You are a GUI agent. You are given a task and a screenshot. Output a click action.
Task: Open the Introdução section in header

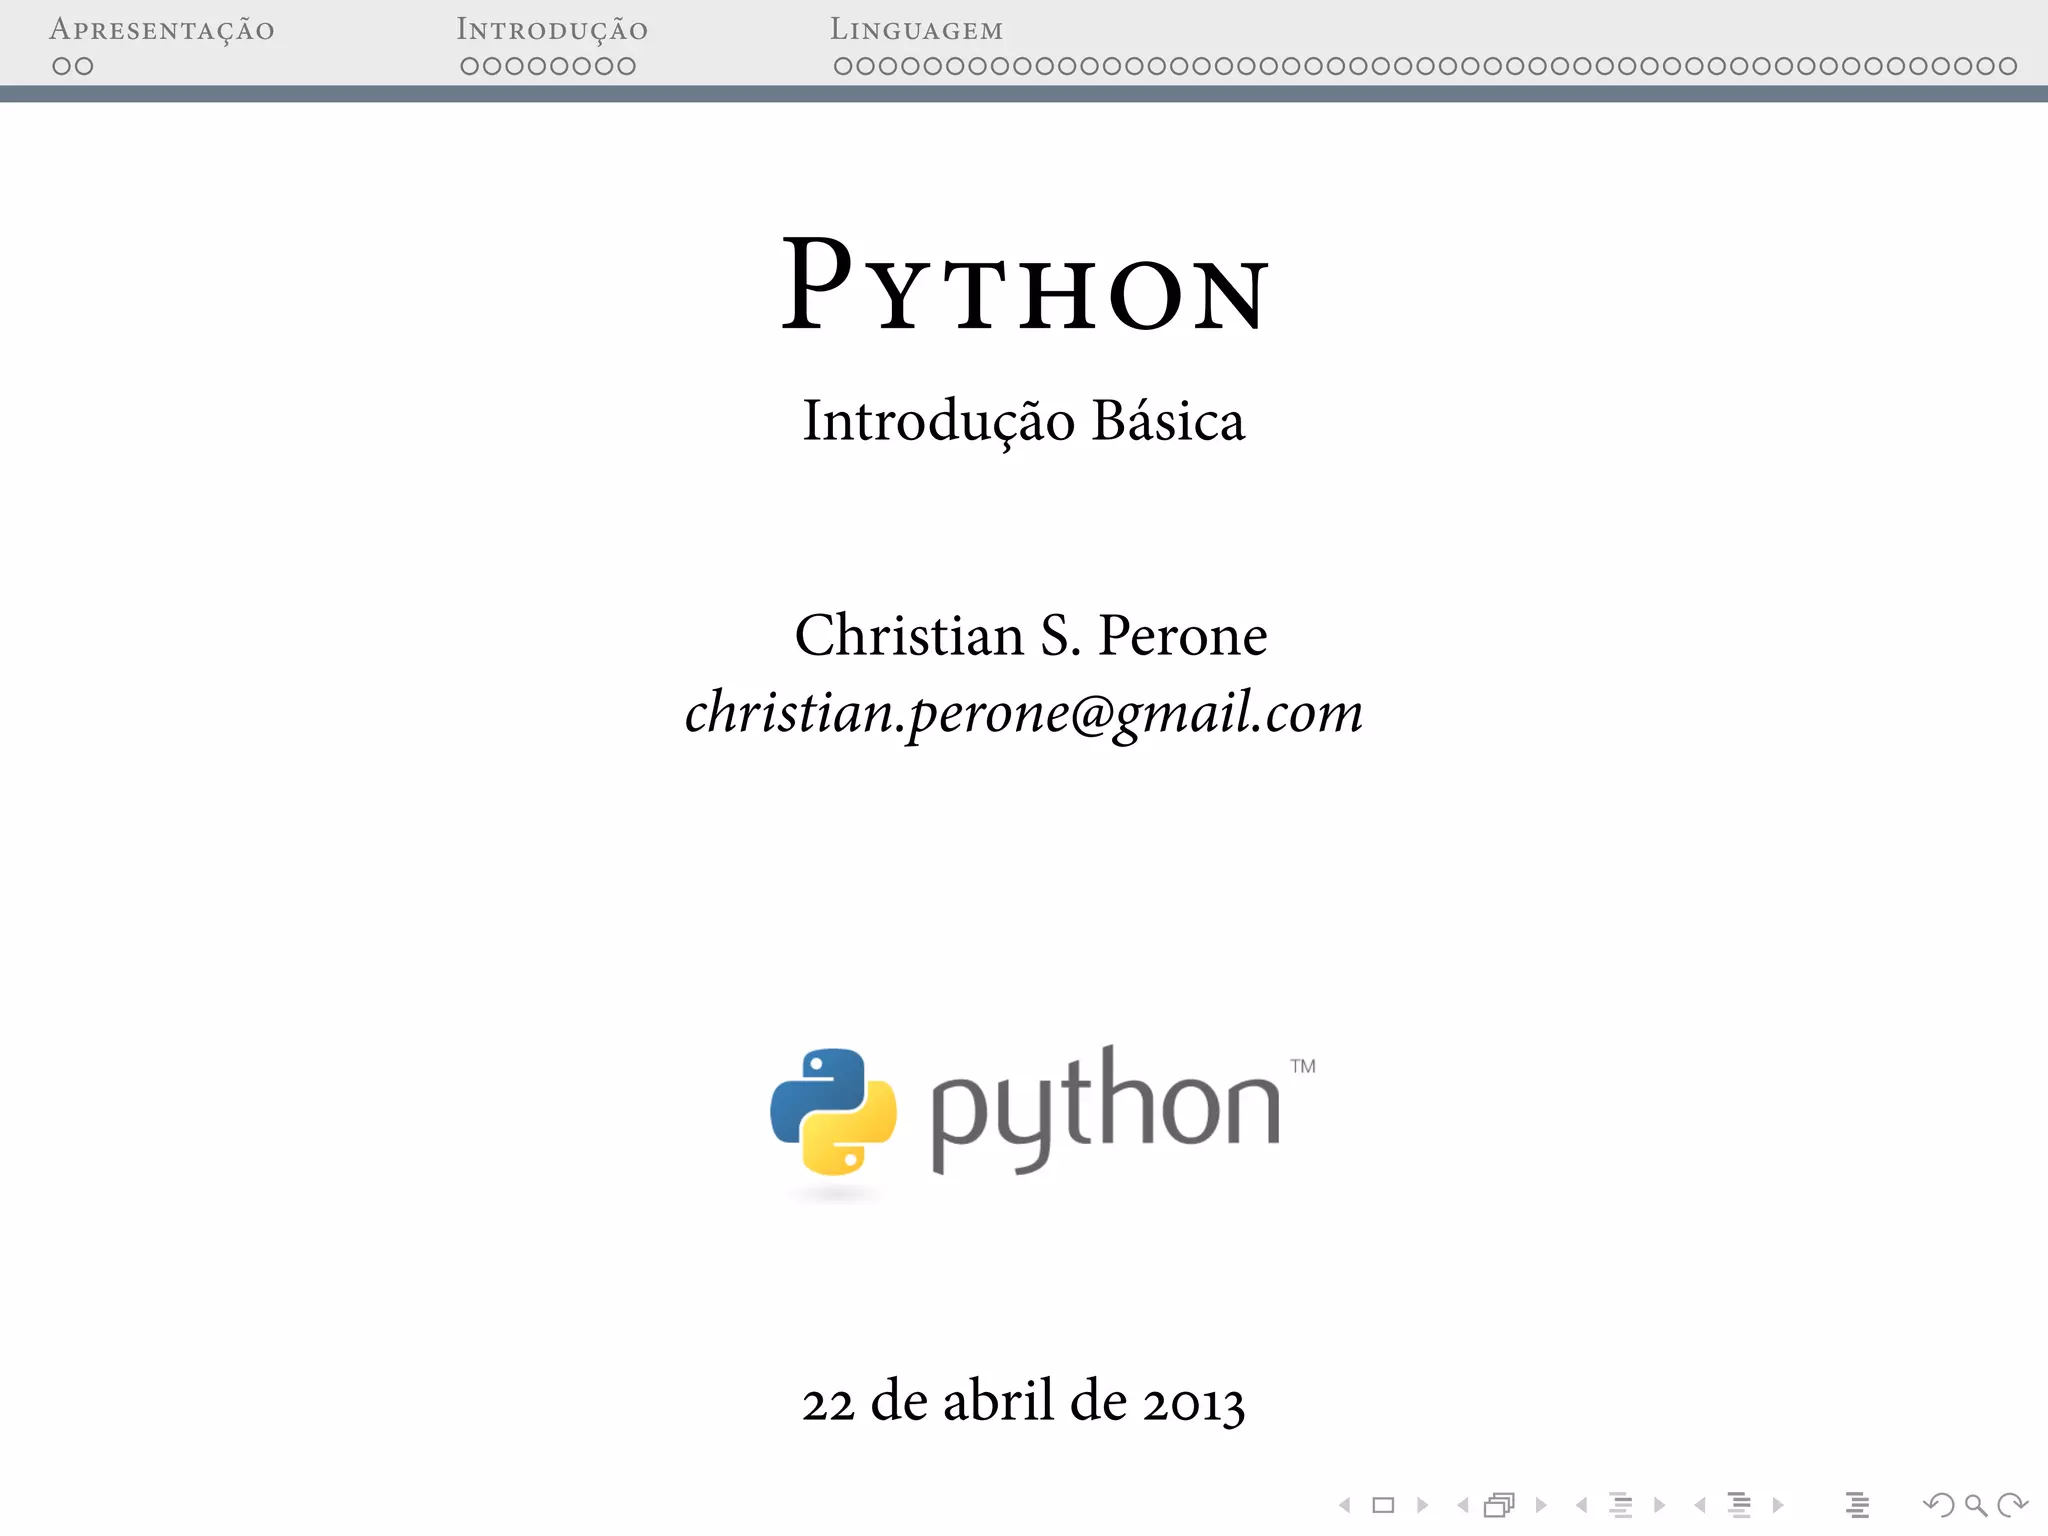point(552,30)
